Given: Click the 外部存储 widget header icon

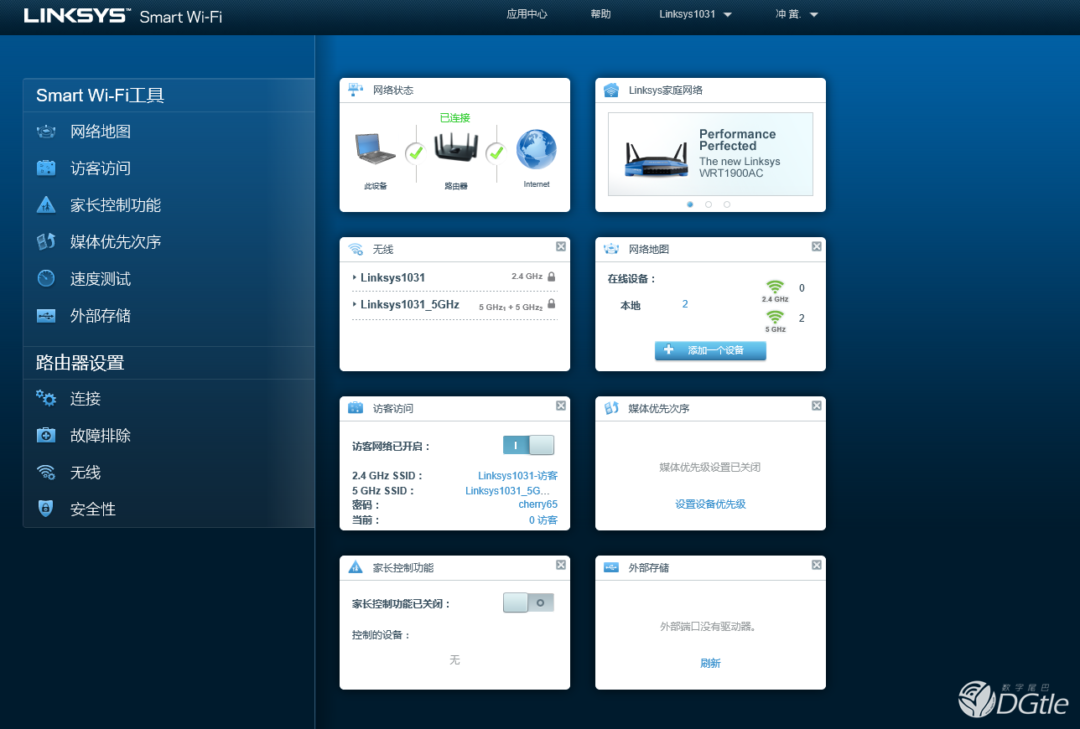Looking at the screenshot, I should (x=611, y=567).
